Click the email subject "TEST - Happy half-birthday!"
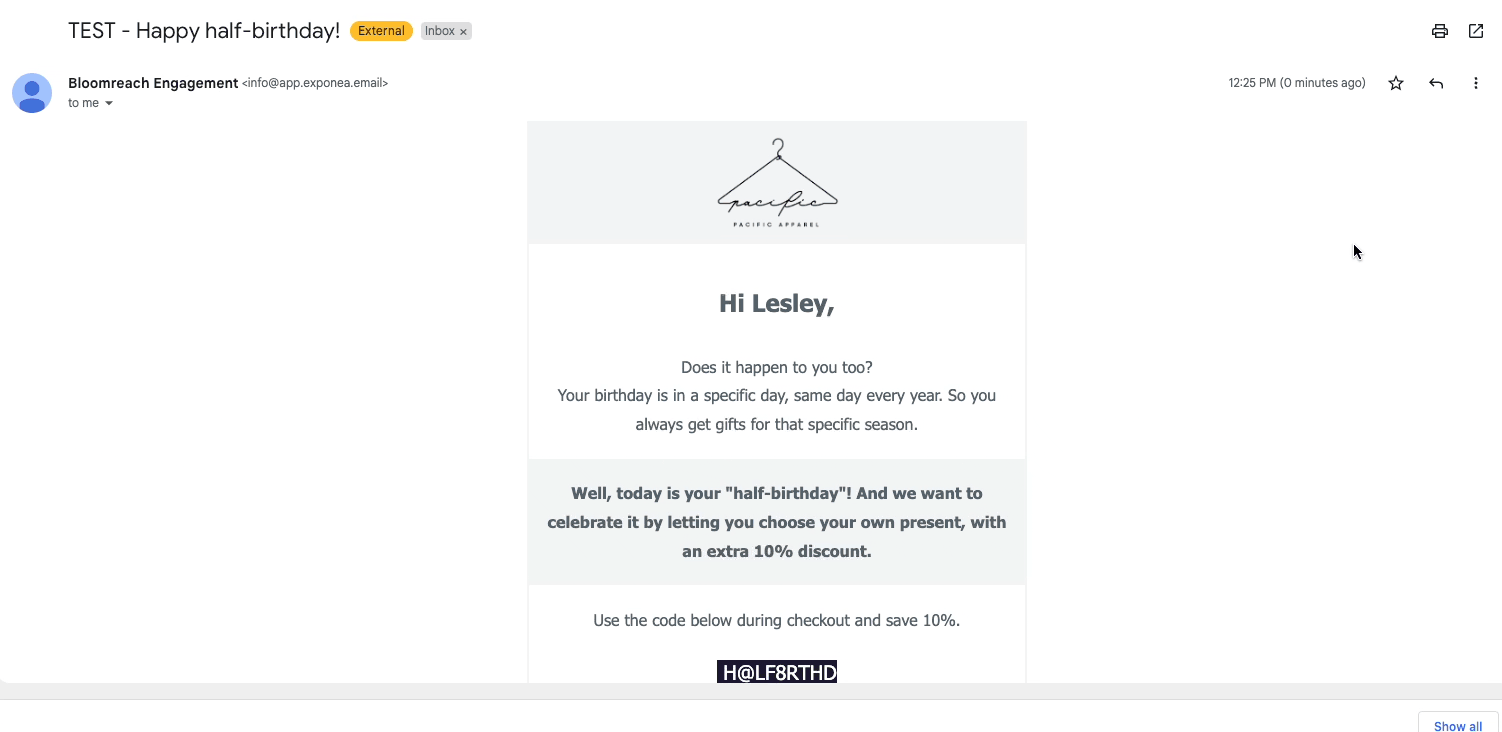1502x732 pixels. click(204, 31)
